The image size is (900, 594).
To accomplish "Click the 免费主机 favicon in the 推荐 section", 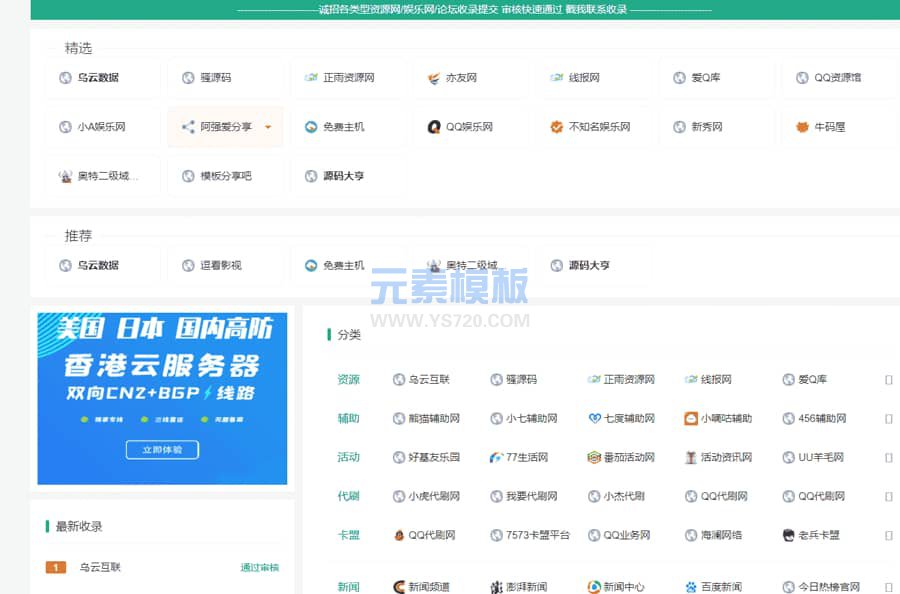I will coord(311,265).
